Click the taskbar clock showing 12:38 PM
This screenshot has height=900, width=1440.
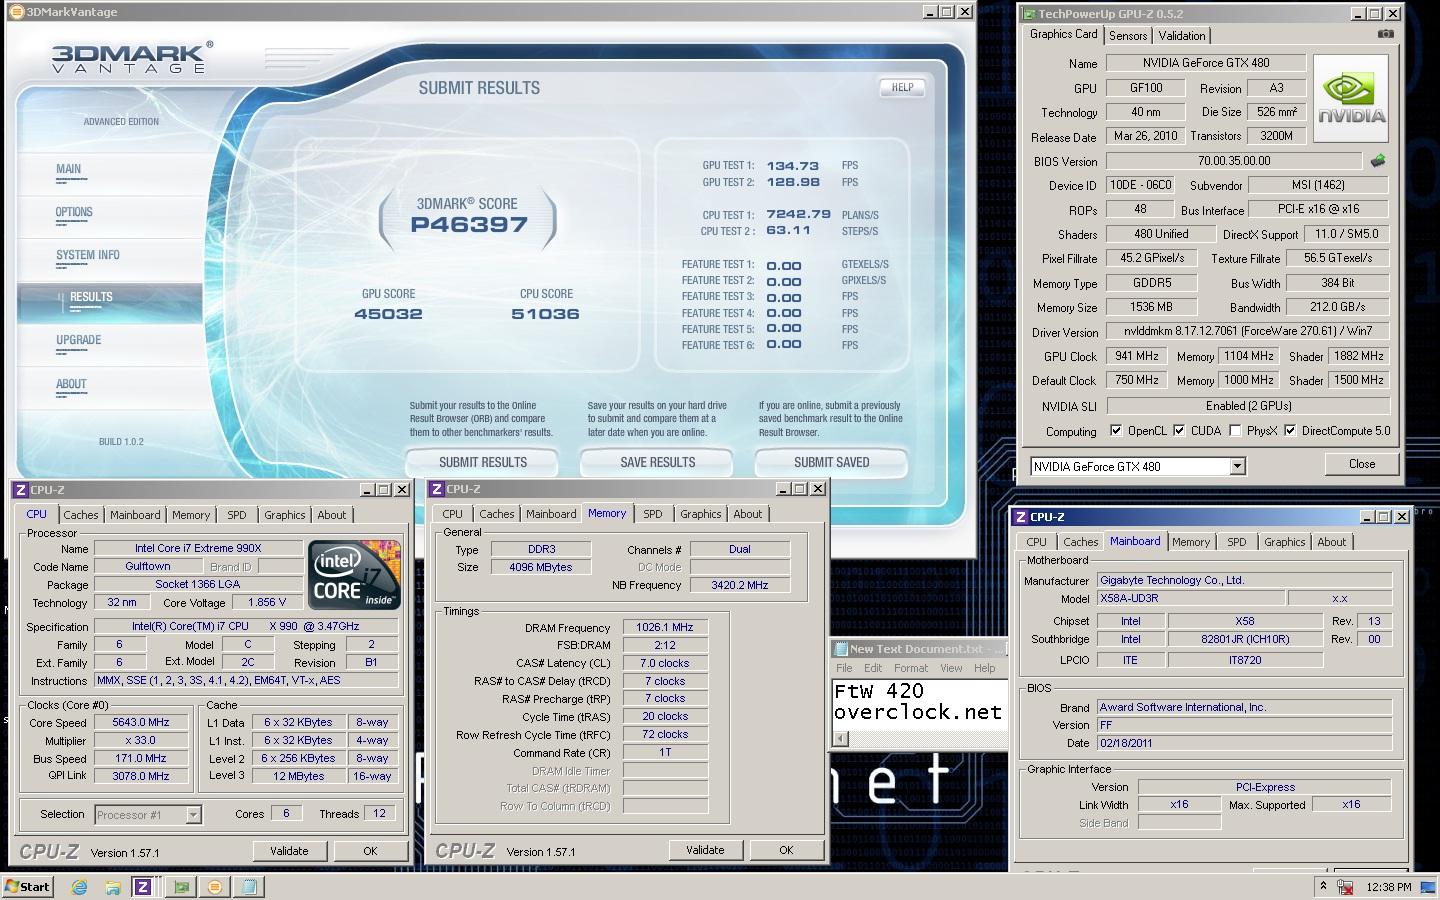(x=1388, y=887)
